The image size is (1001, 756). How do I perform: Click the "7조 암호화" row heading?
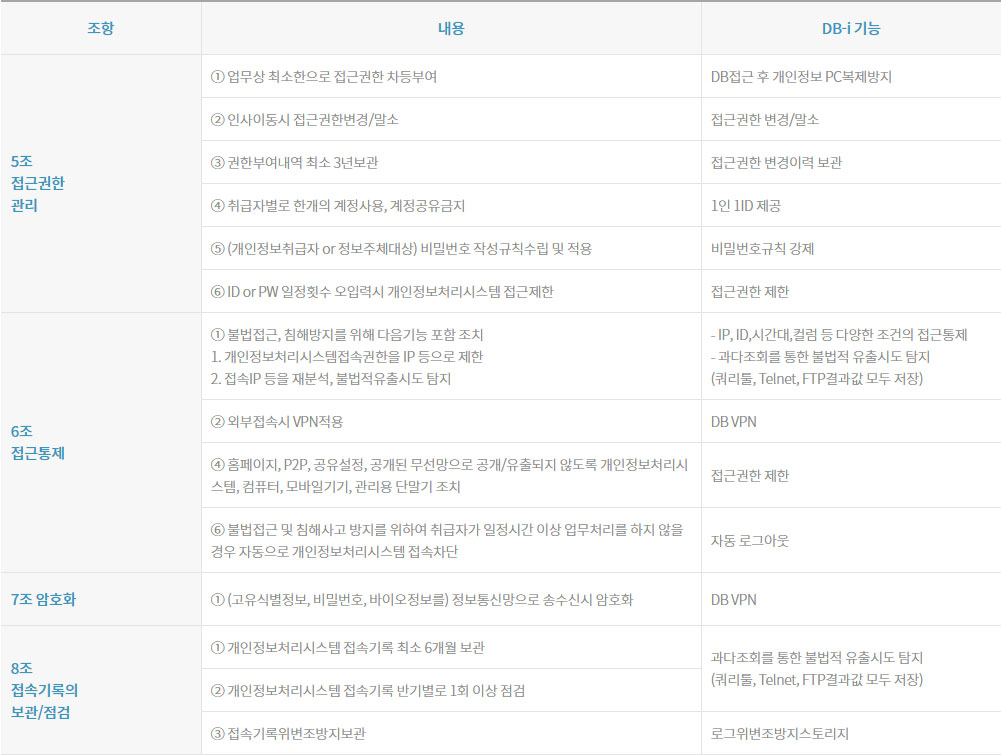pyautogui.click(x=43, y=600)
